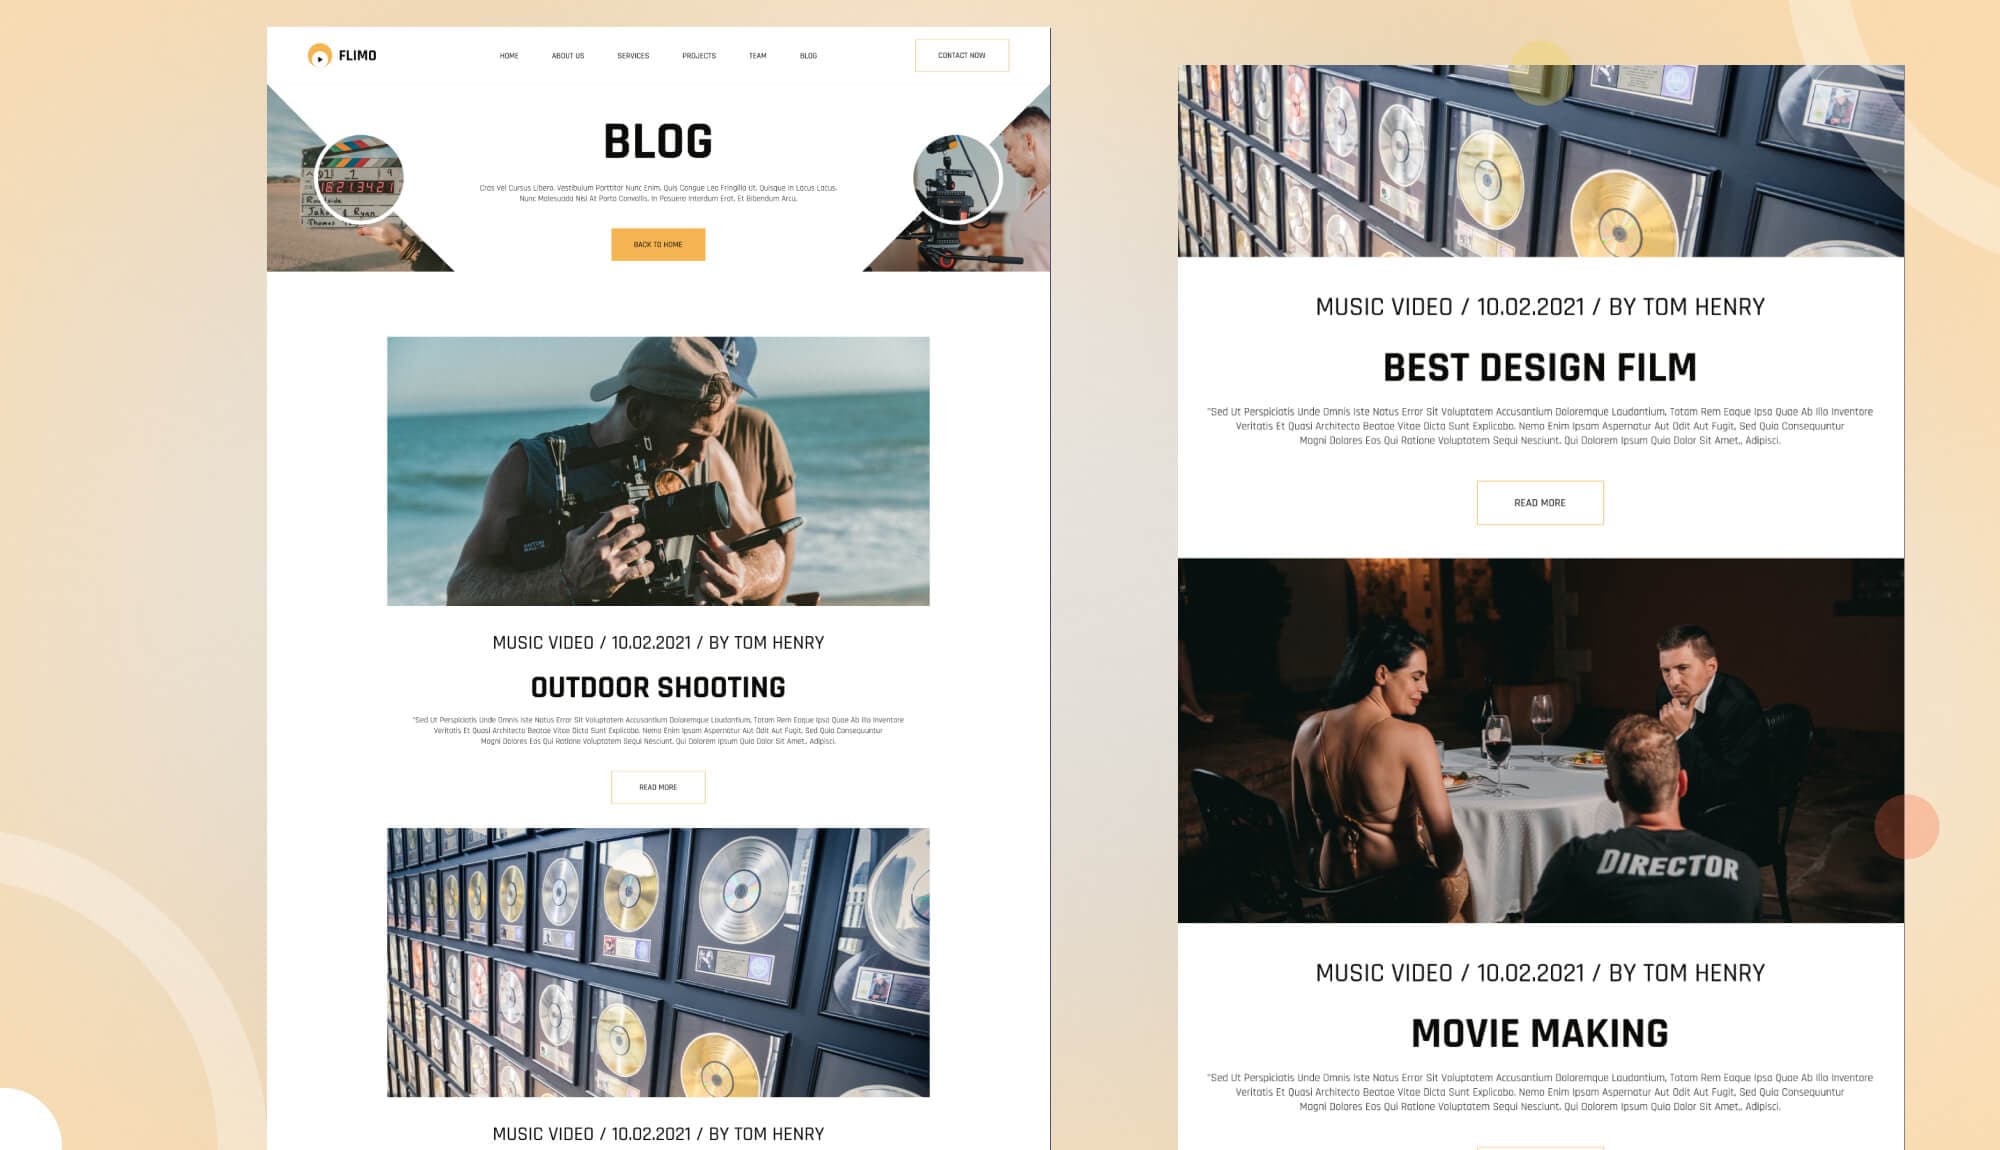The width and height of the screenshot is (2000, 1150).
Task: Open the gold records wall image
Action: coord(658,962)
